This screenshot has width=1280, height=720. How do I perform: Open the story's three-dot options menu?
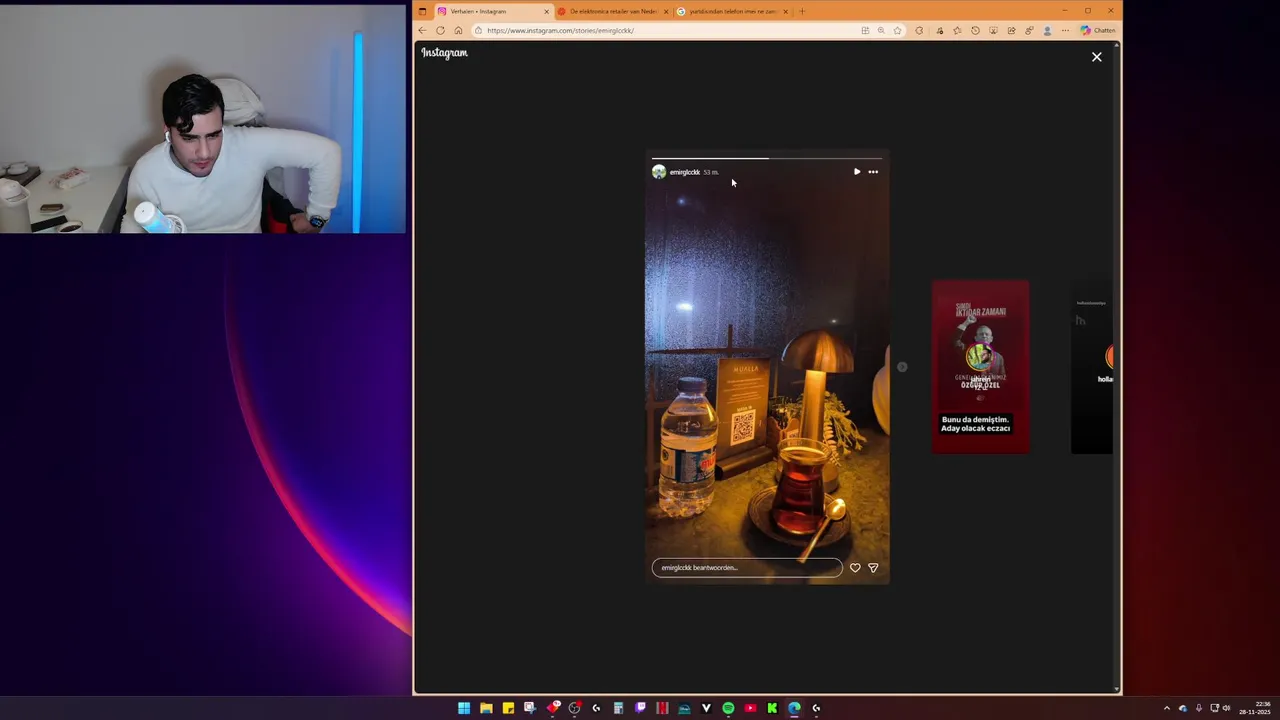pos(873,172)
